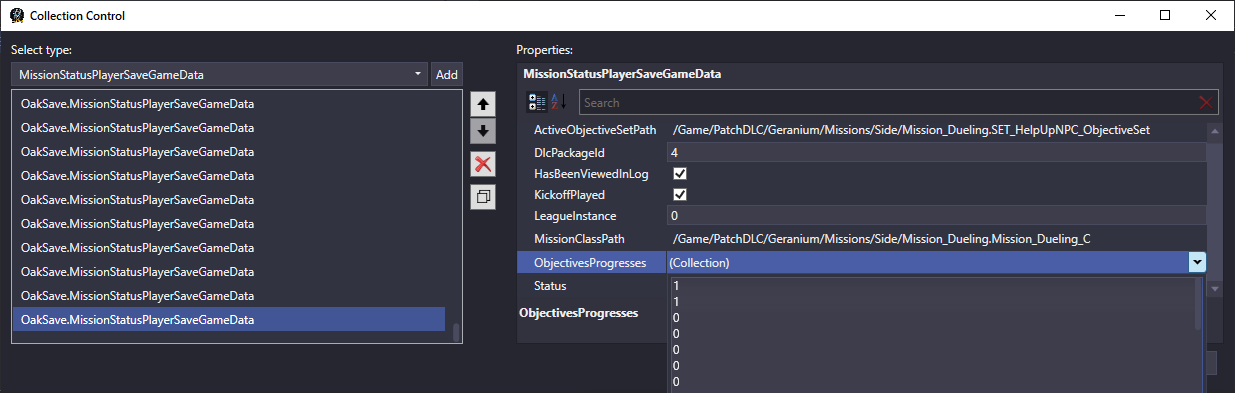This screenshot has width=1235, height=393.
Task: Switch property grid to categorized view
Action: [537, 102]
